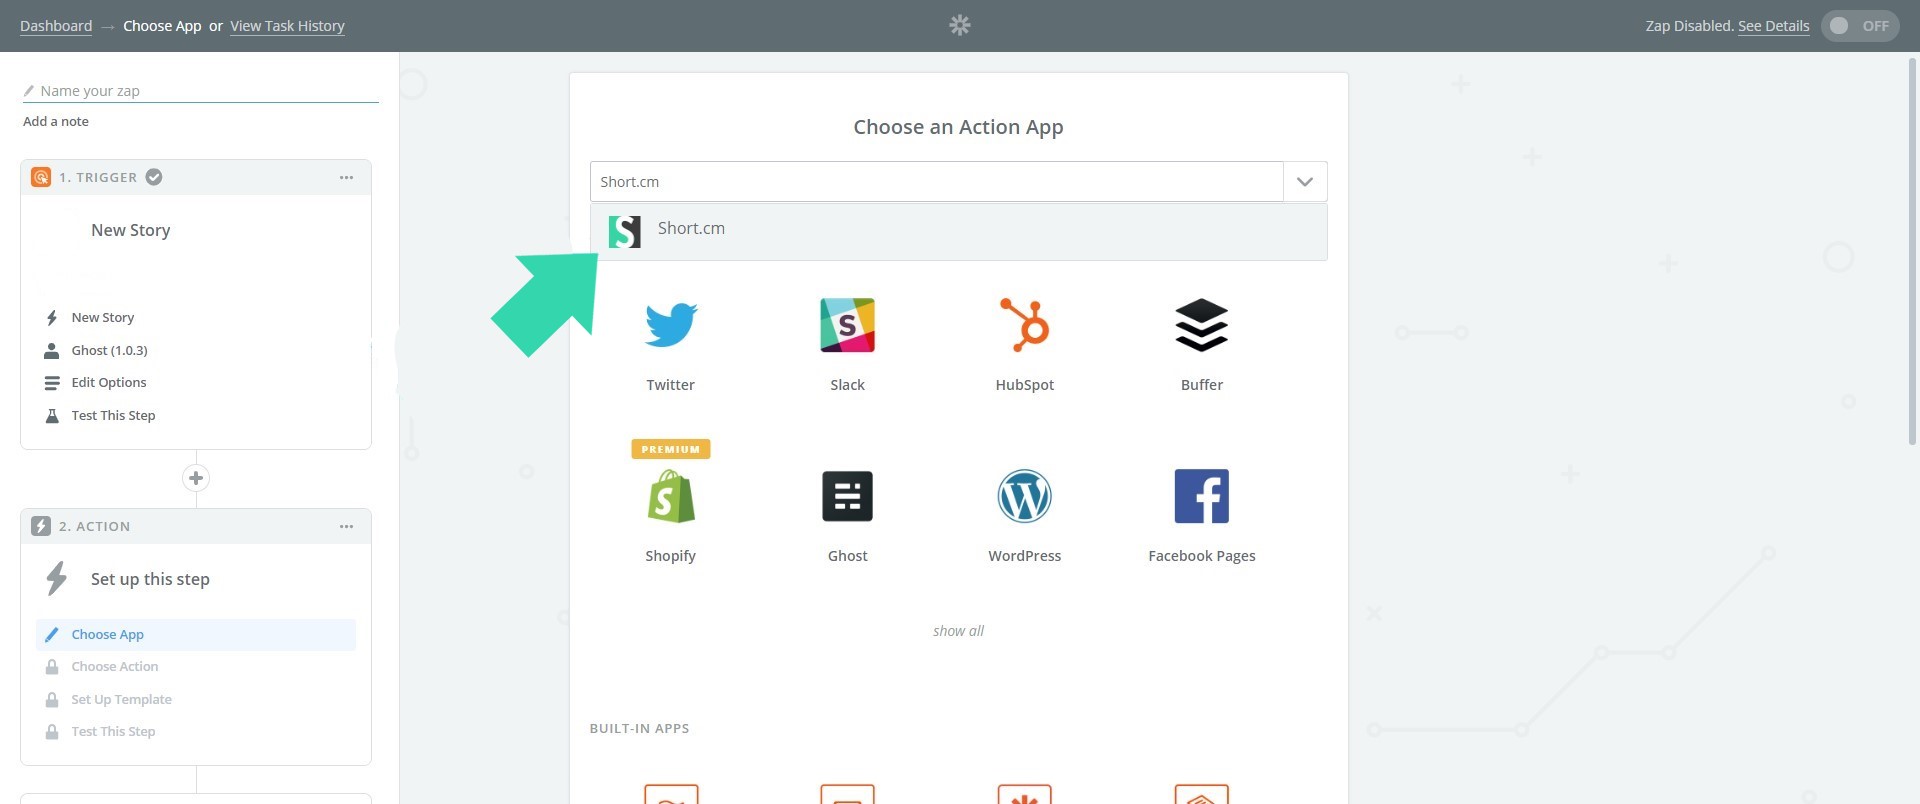The image size is (1920, 804).
Task: Select the Ghost app icon
Action: [x=847, y=497]
